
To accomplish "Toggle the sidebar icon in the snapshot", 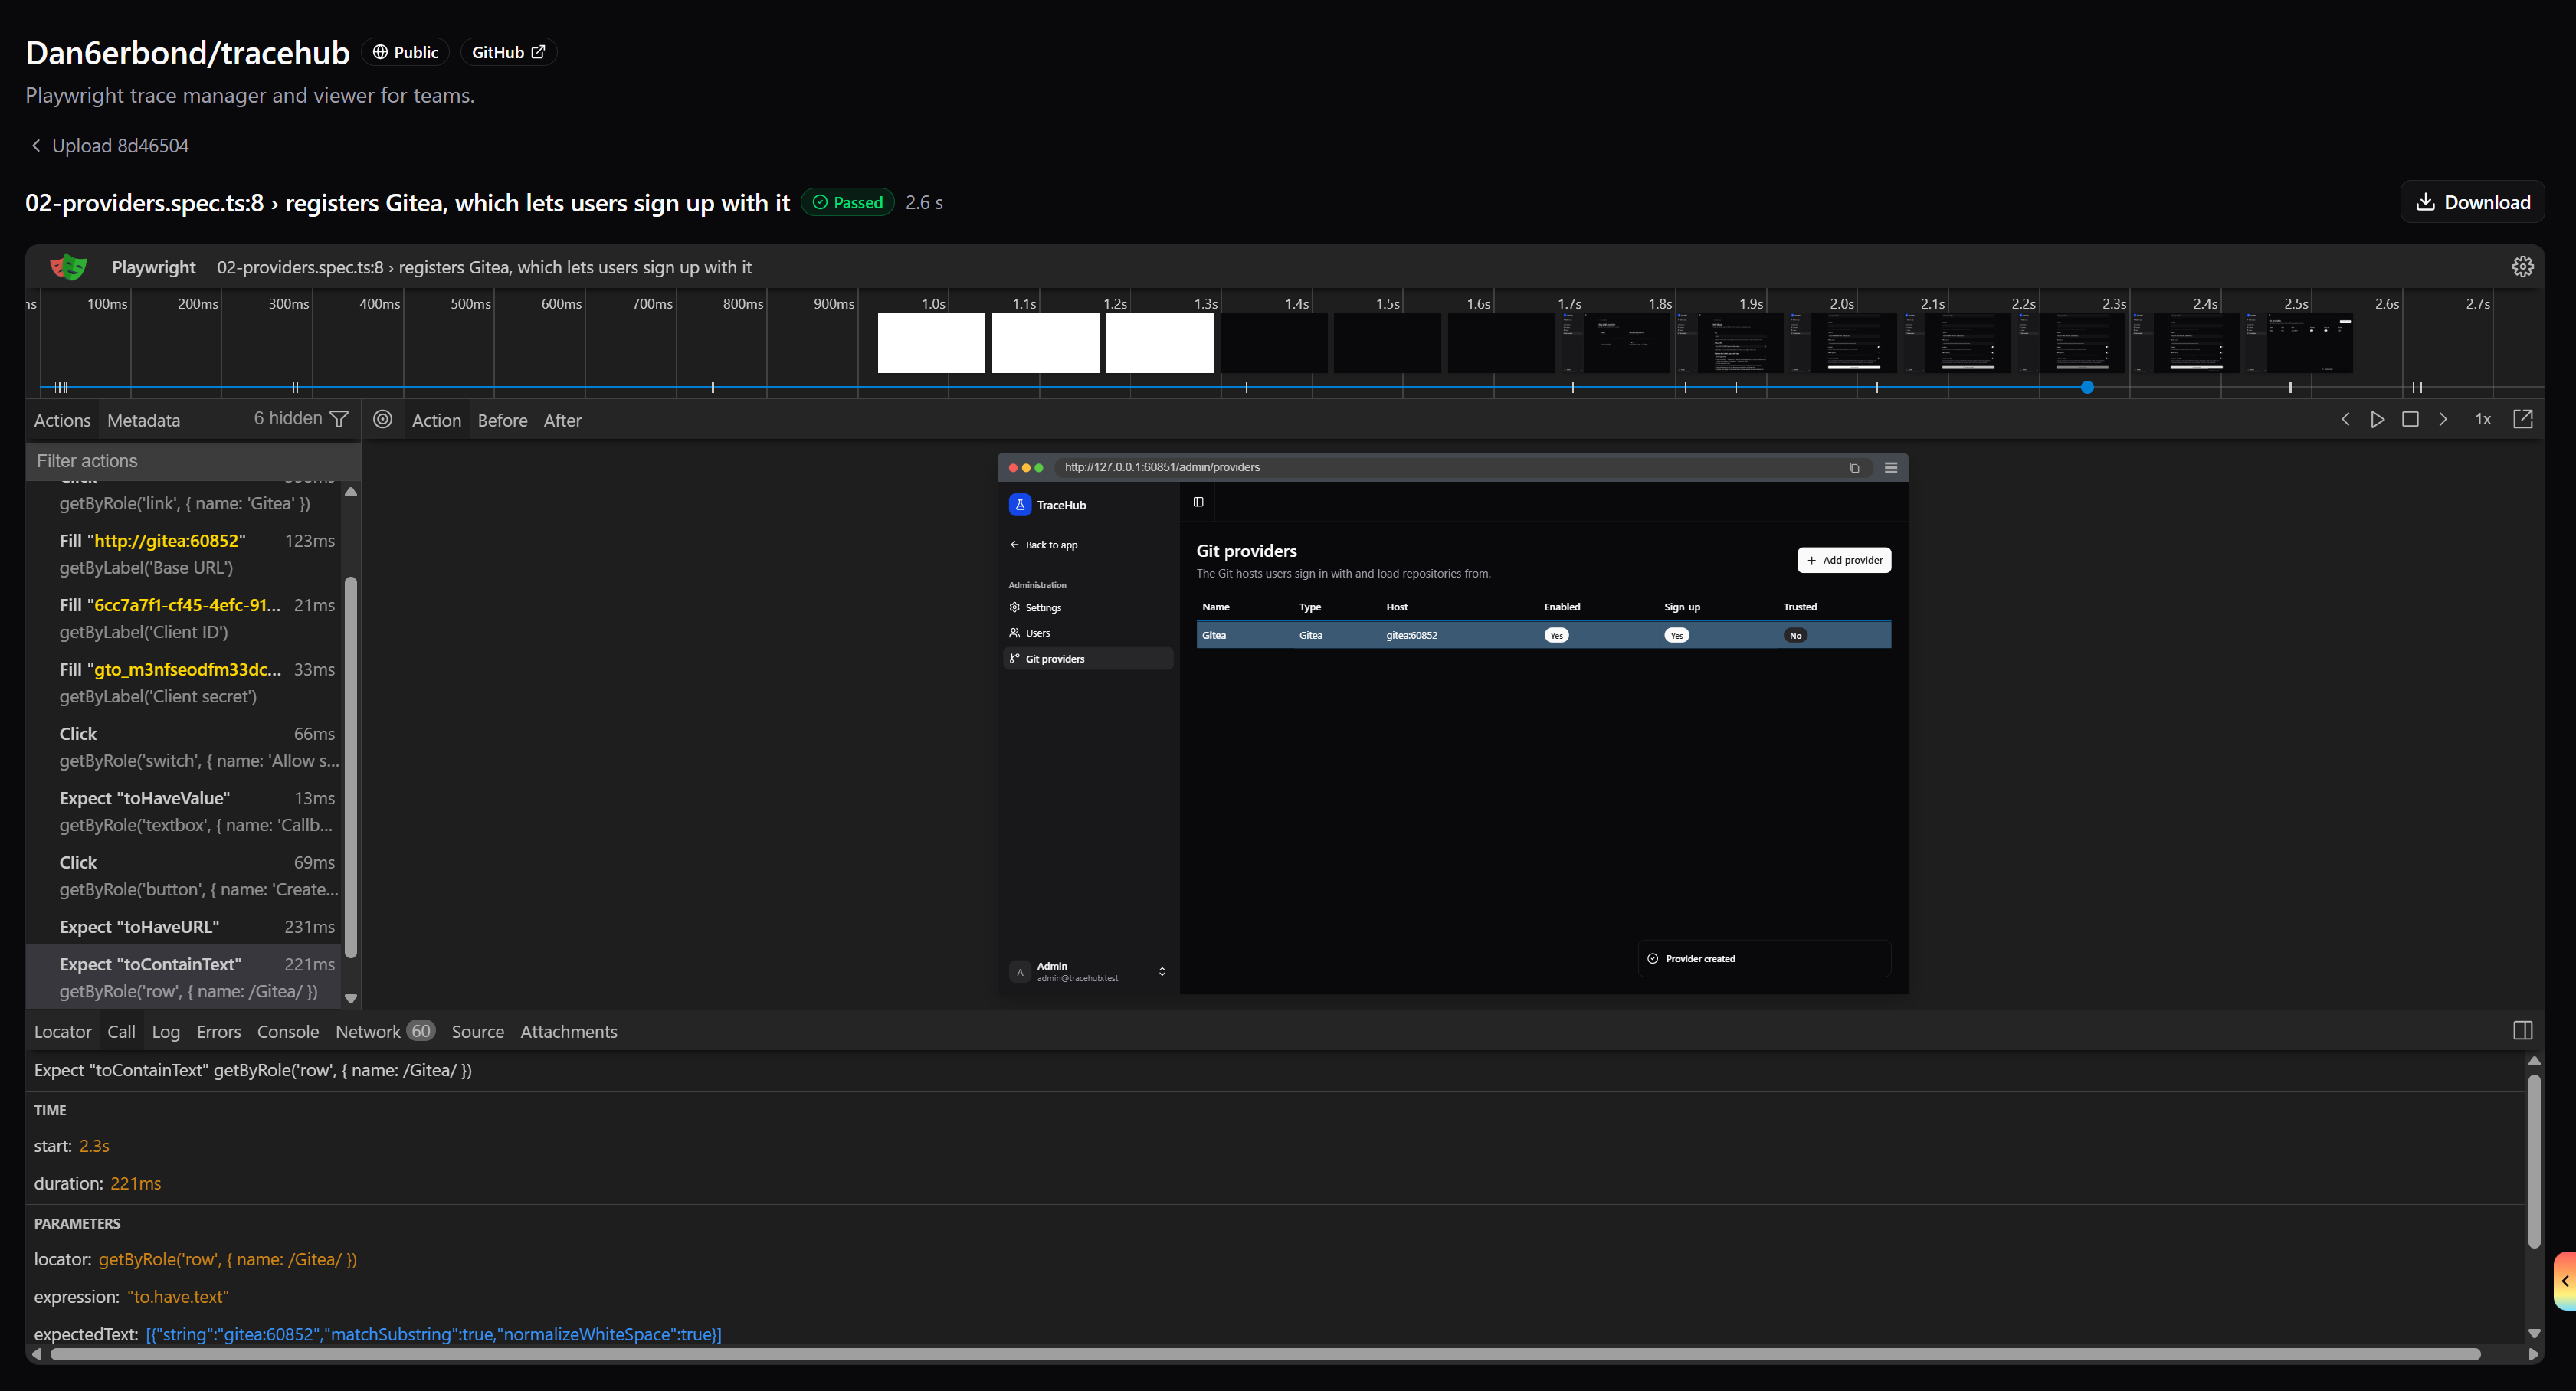I will click(x=1198, y=502).
